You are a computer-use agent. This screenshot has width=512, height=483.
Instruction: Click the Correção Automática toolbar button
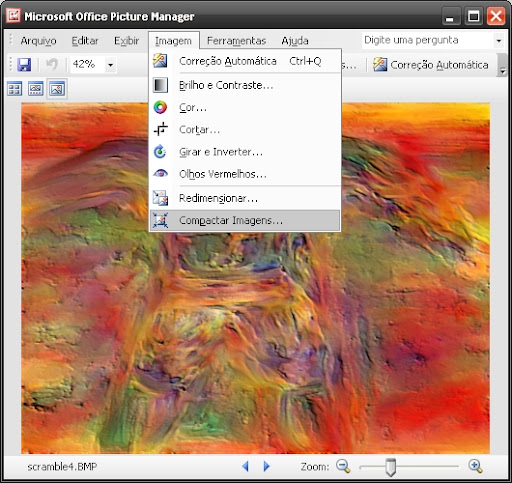point(431,65)
